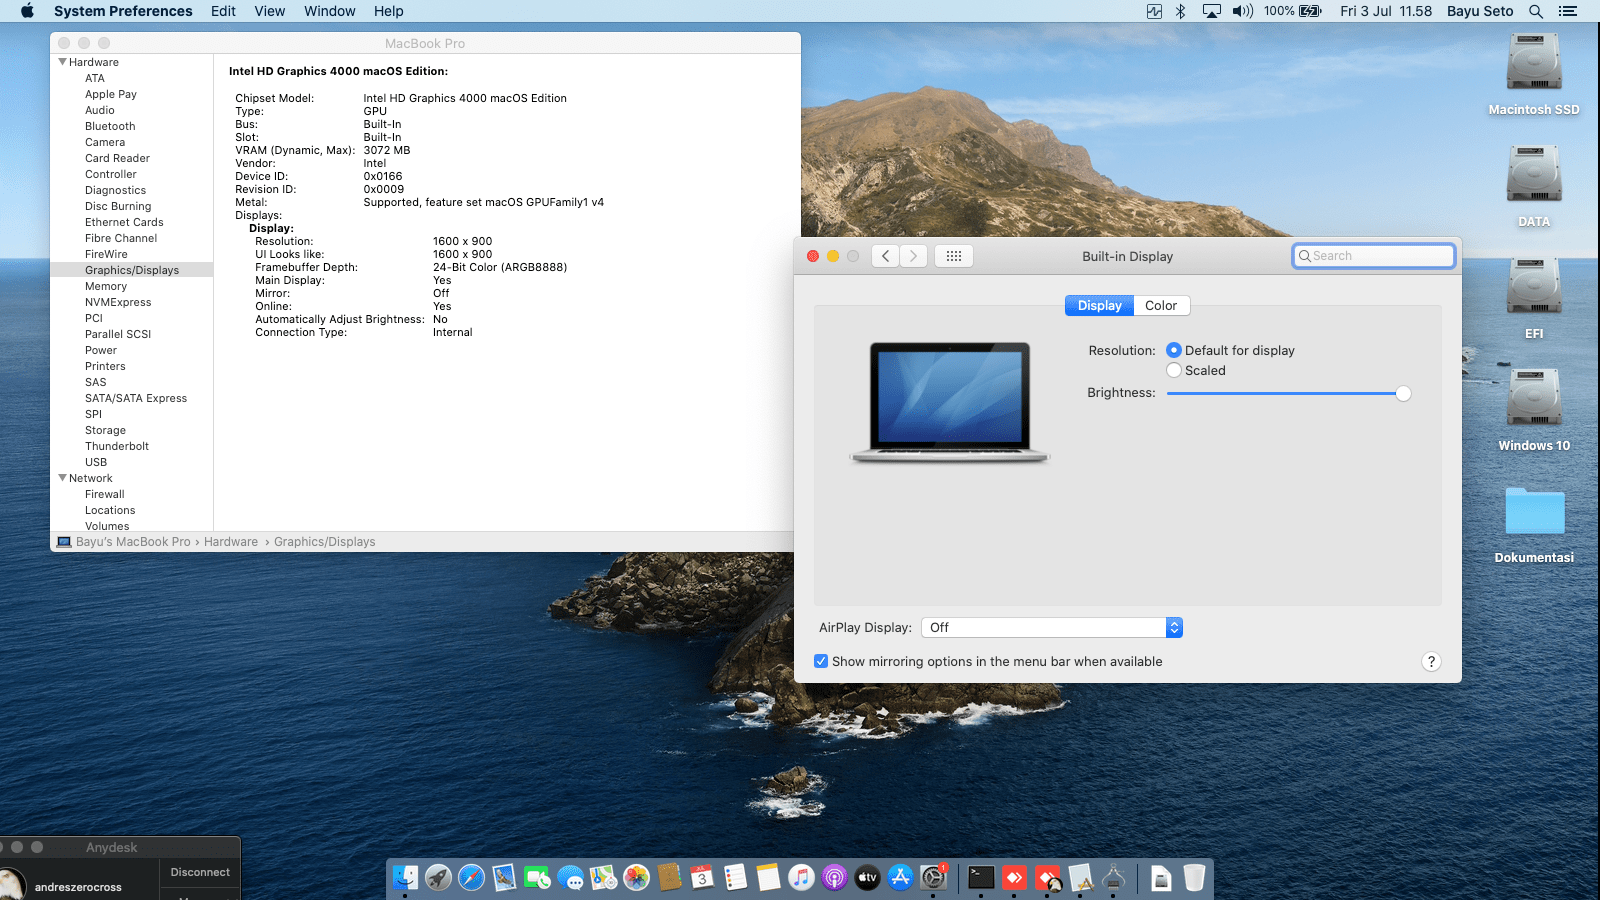Open the Edit menu
Screen dimensions: 1600x900
(x=223, y=11)
